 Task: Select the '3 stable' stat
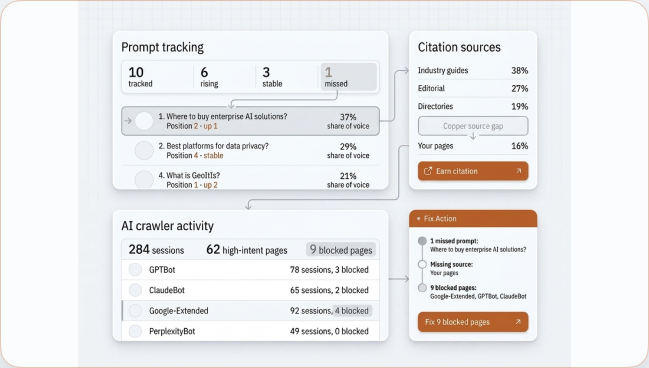272,77
